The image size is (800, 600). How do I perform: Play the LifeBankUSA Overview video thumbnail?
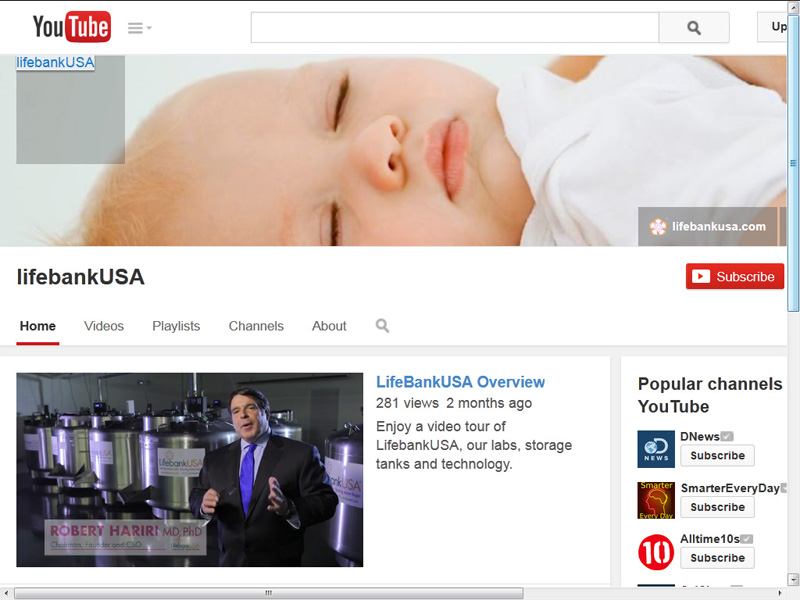(x=190, y=470)
